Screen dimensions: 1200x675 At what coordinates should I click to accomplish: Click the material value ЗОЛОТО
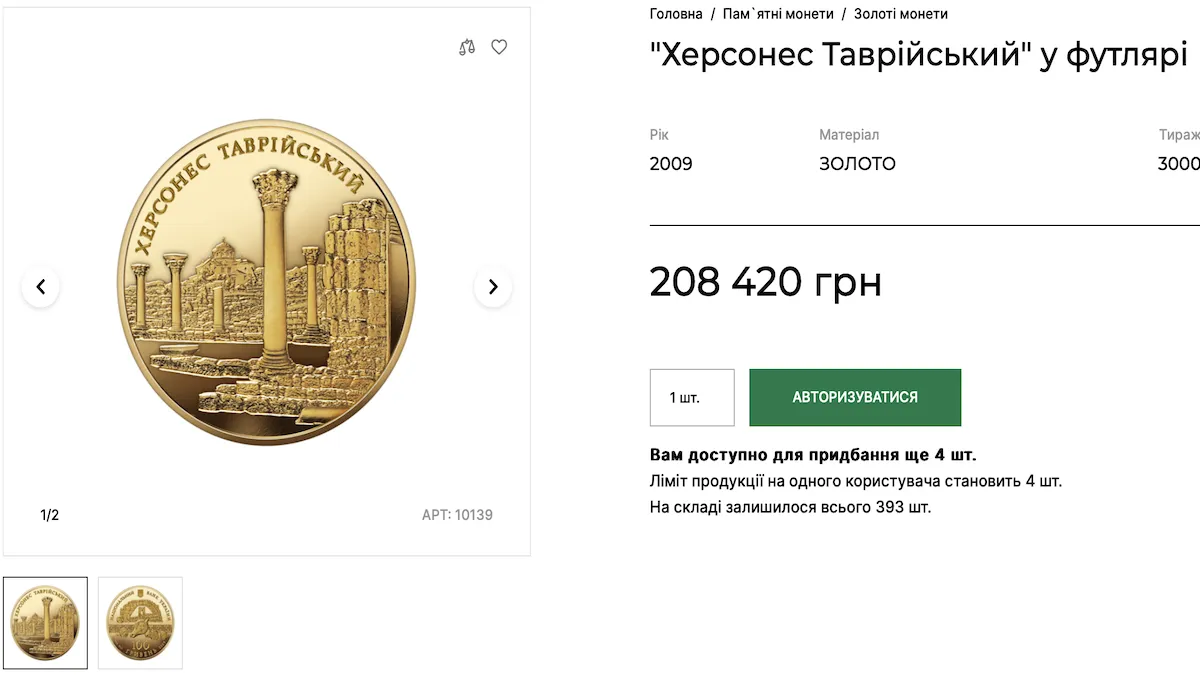pyautogui.click(x=857, y=164)
